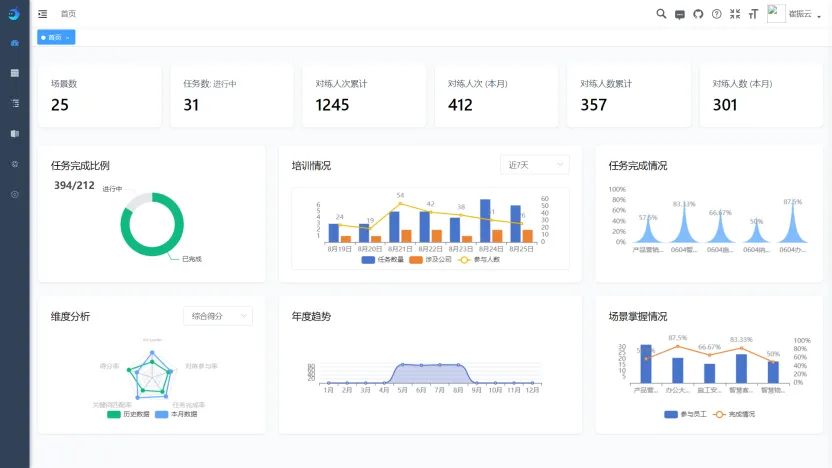Click the 任务数: 进行中 value 31
This screenshot has height=468, width=832.
click(x=191, y=105)
